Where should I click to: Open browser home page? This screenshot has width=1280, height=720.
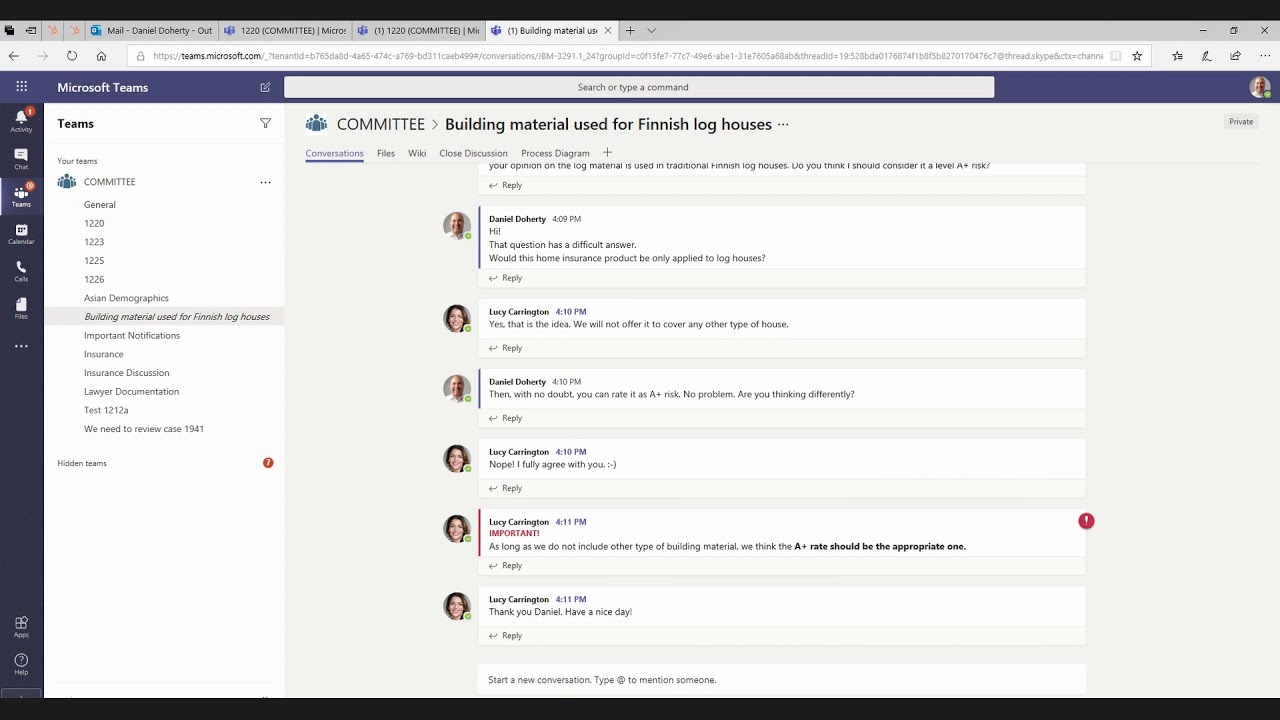101,56
